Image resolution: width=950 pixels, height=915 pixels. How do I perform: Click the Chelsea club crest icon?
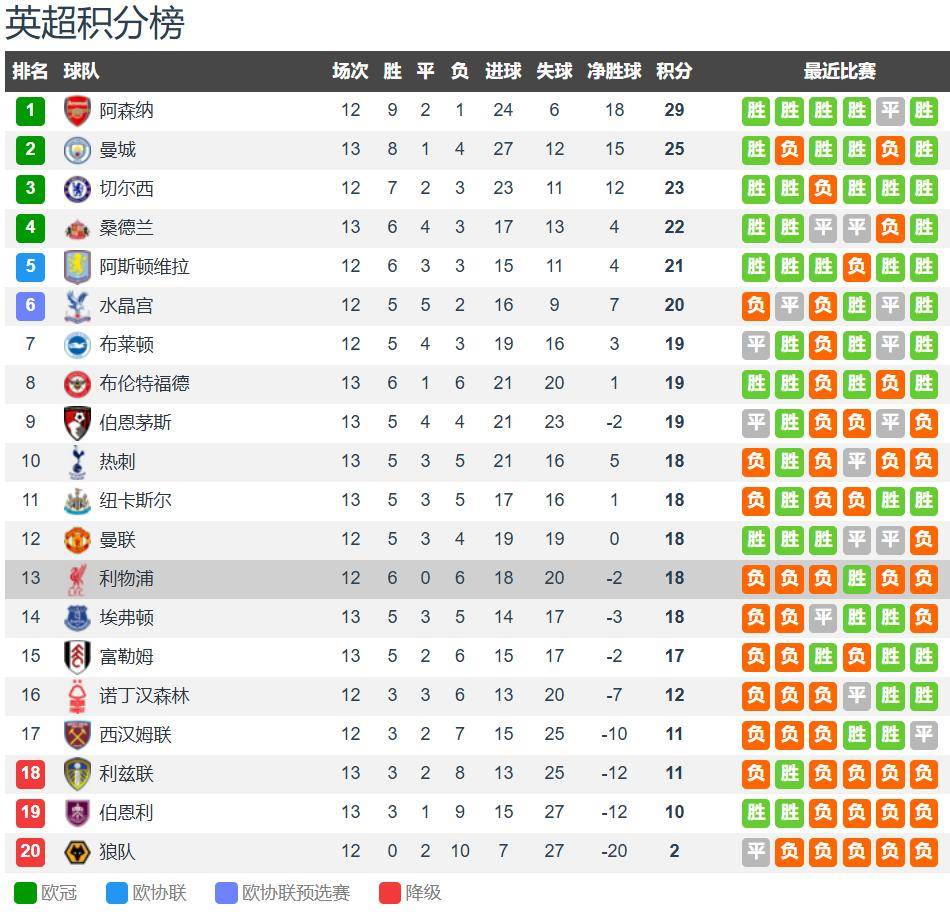click(x=77, y=188)
